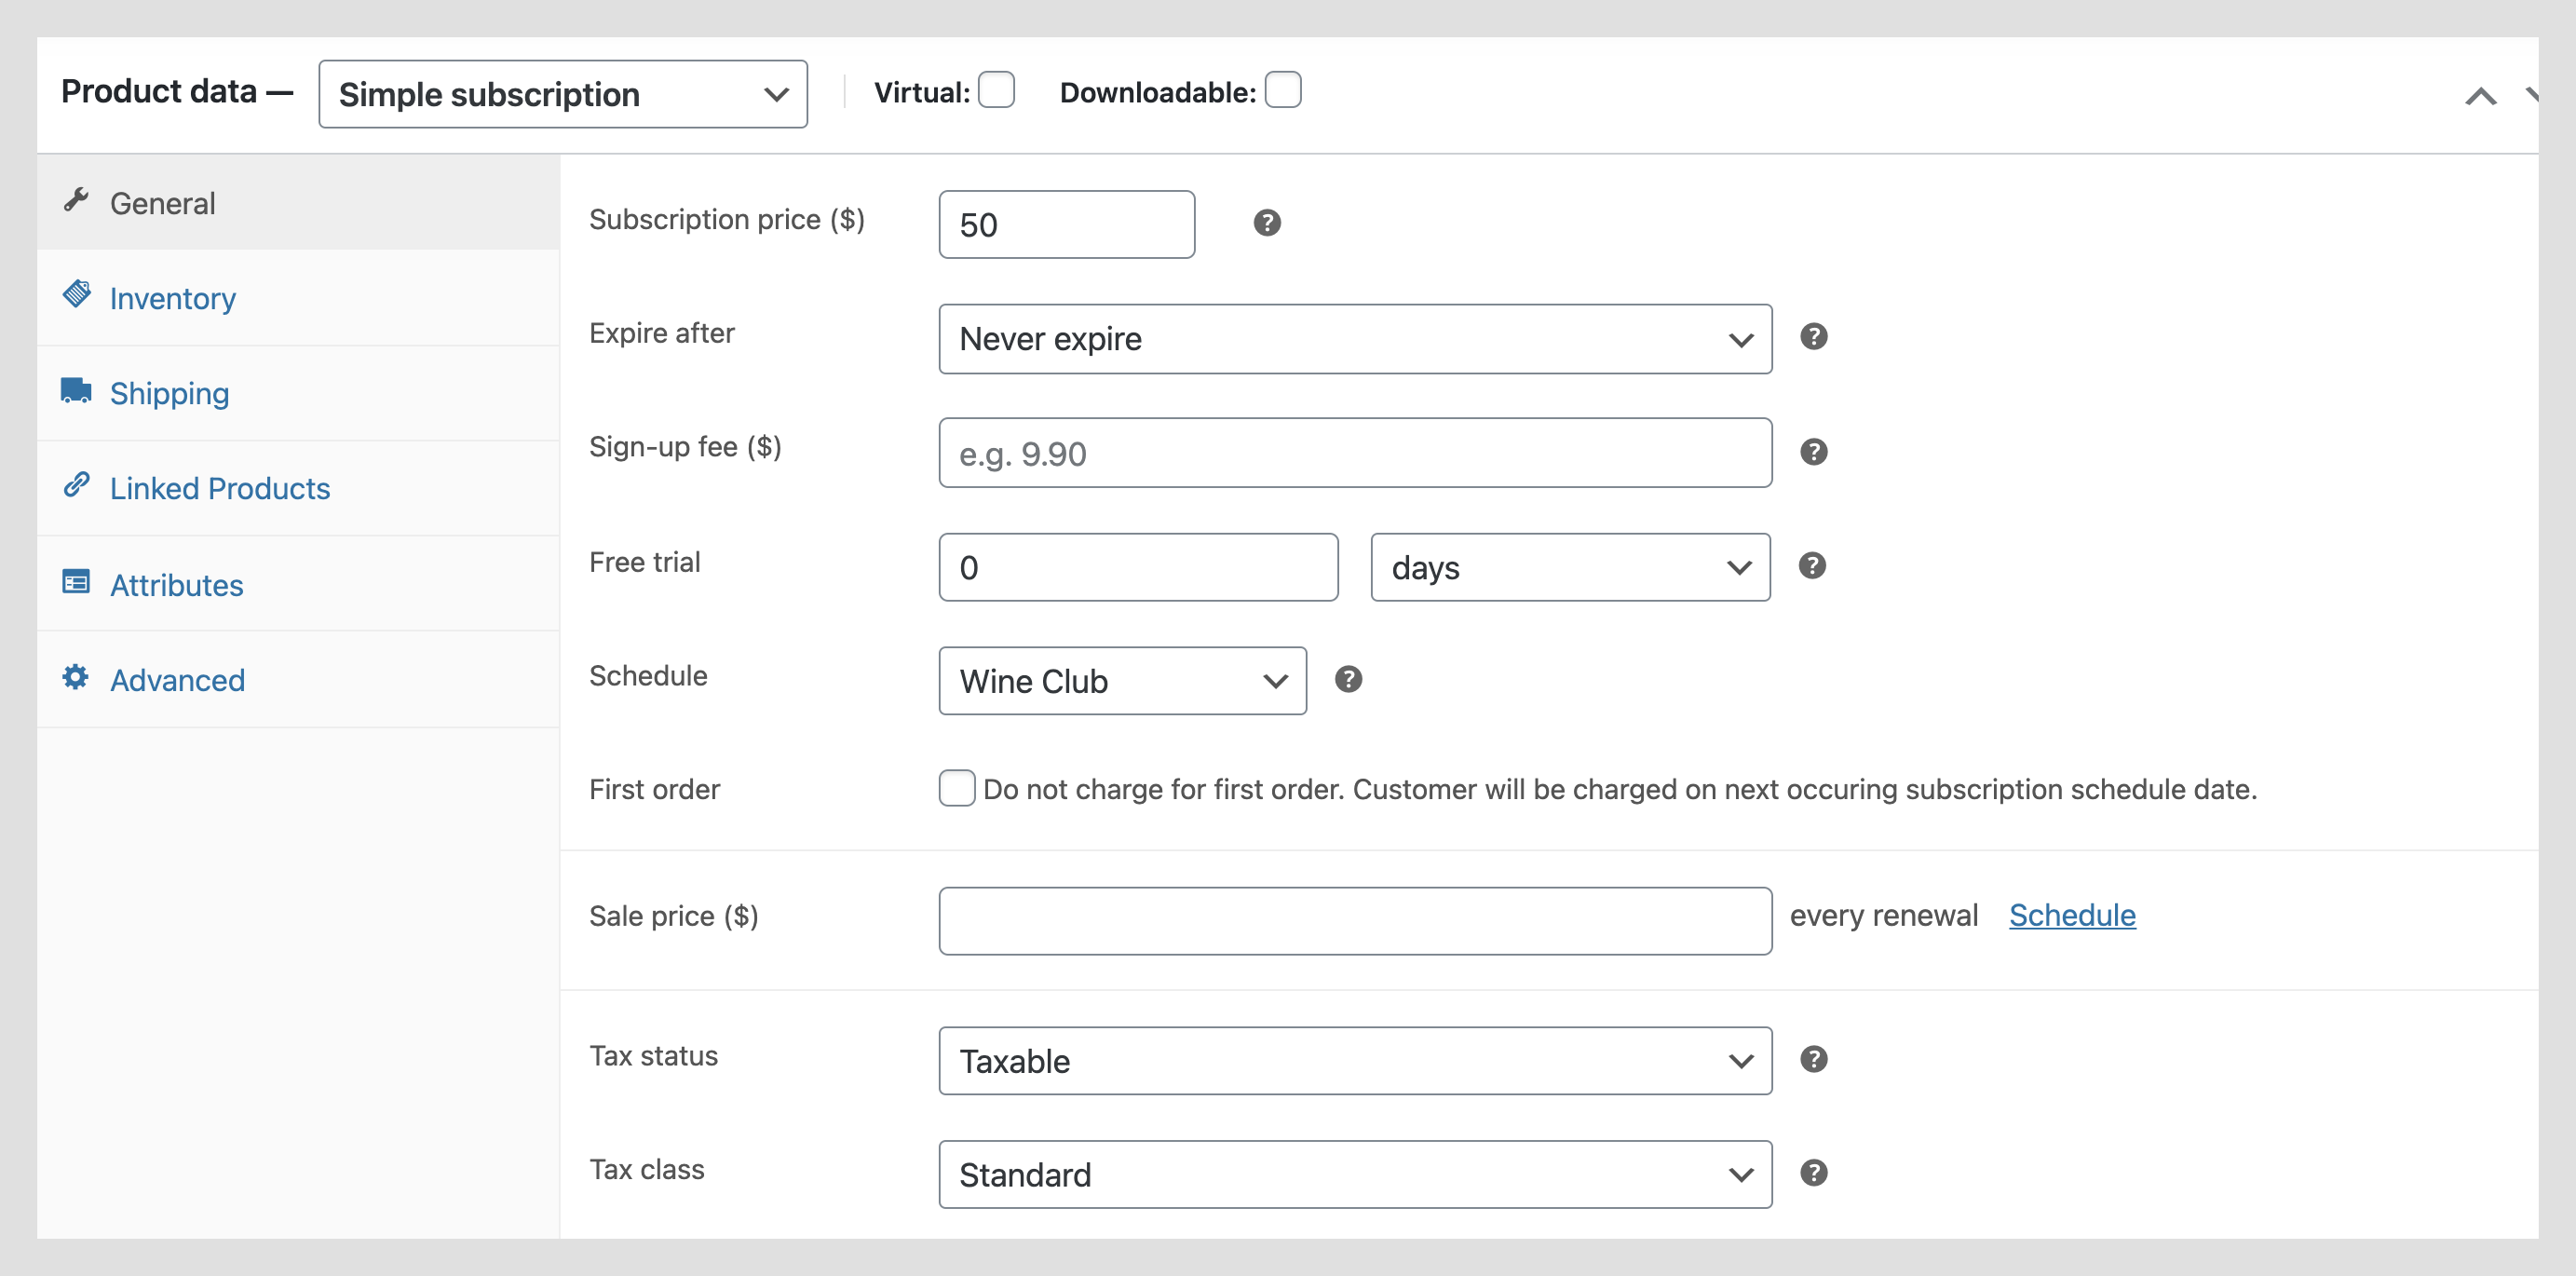
Task: Click the Sign-up fee help question mark
Action: [x=1813, y=452]
